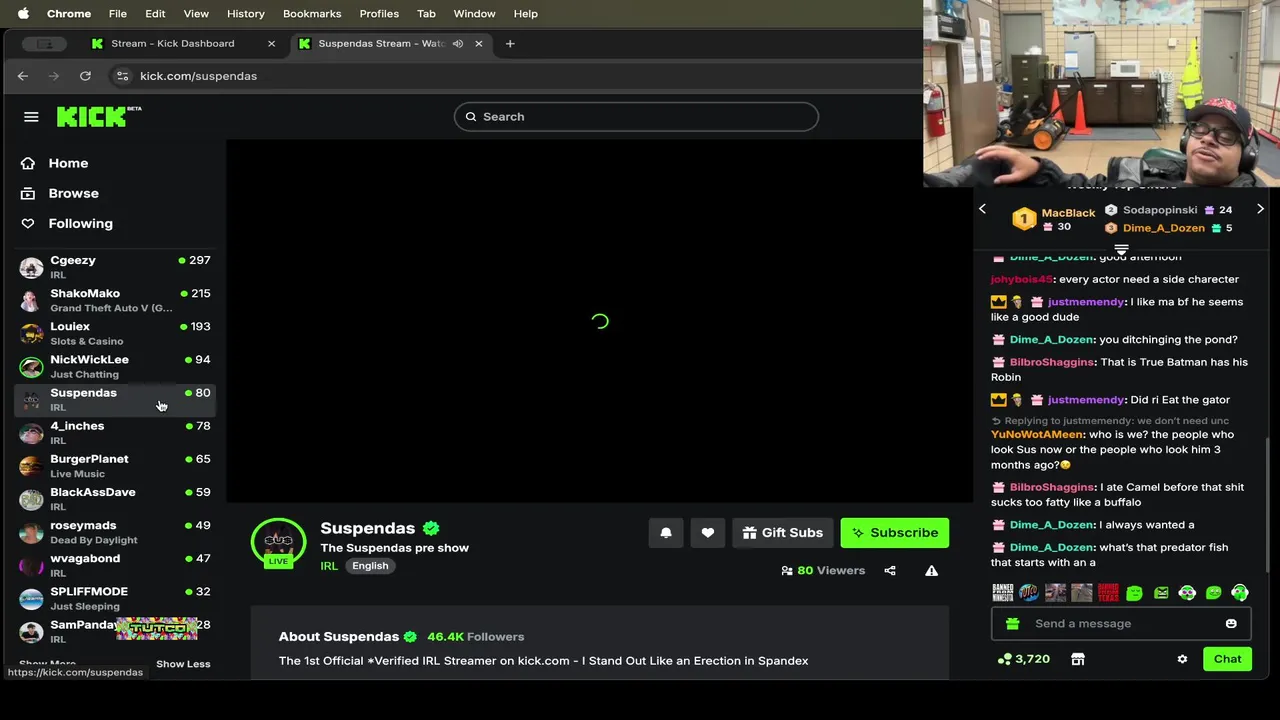Click the kick.com/suspendas address bar
Image resolution: width=1280 pixels, height=720 pixels.
tap(198, 76)
